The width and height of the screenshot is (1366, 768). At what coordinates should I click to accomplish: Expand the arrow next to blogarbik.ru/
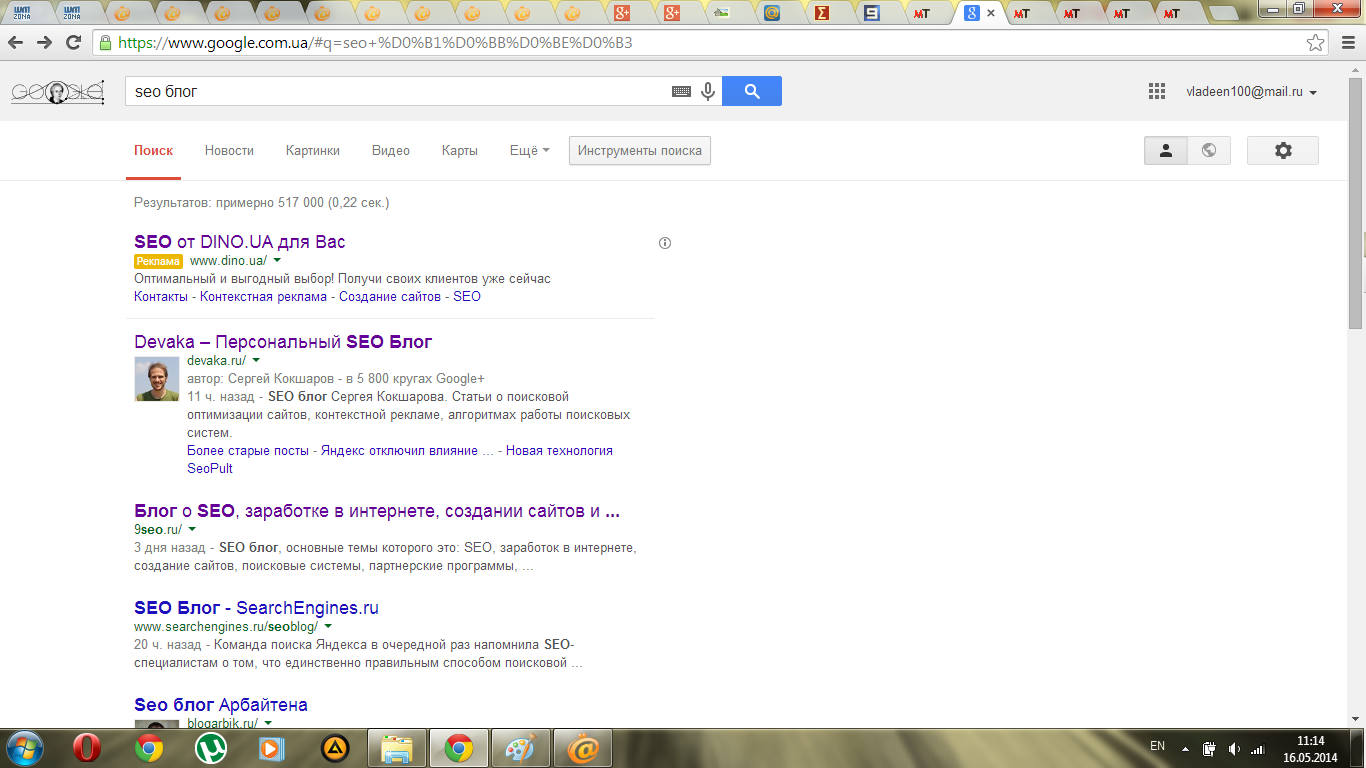pyautogui.click(x=268, y=722)
